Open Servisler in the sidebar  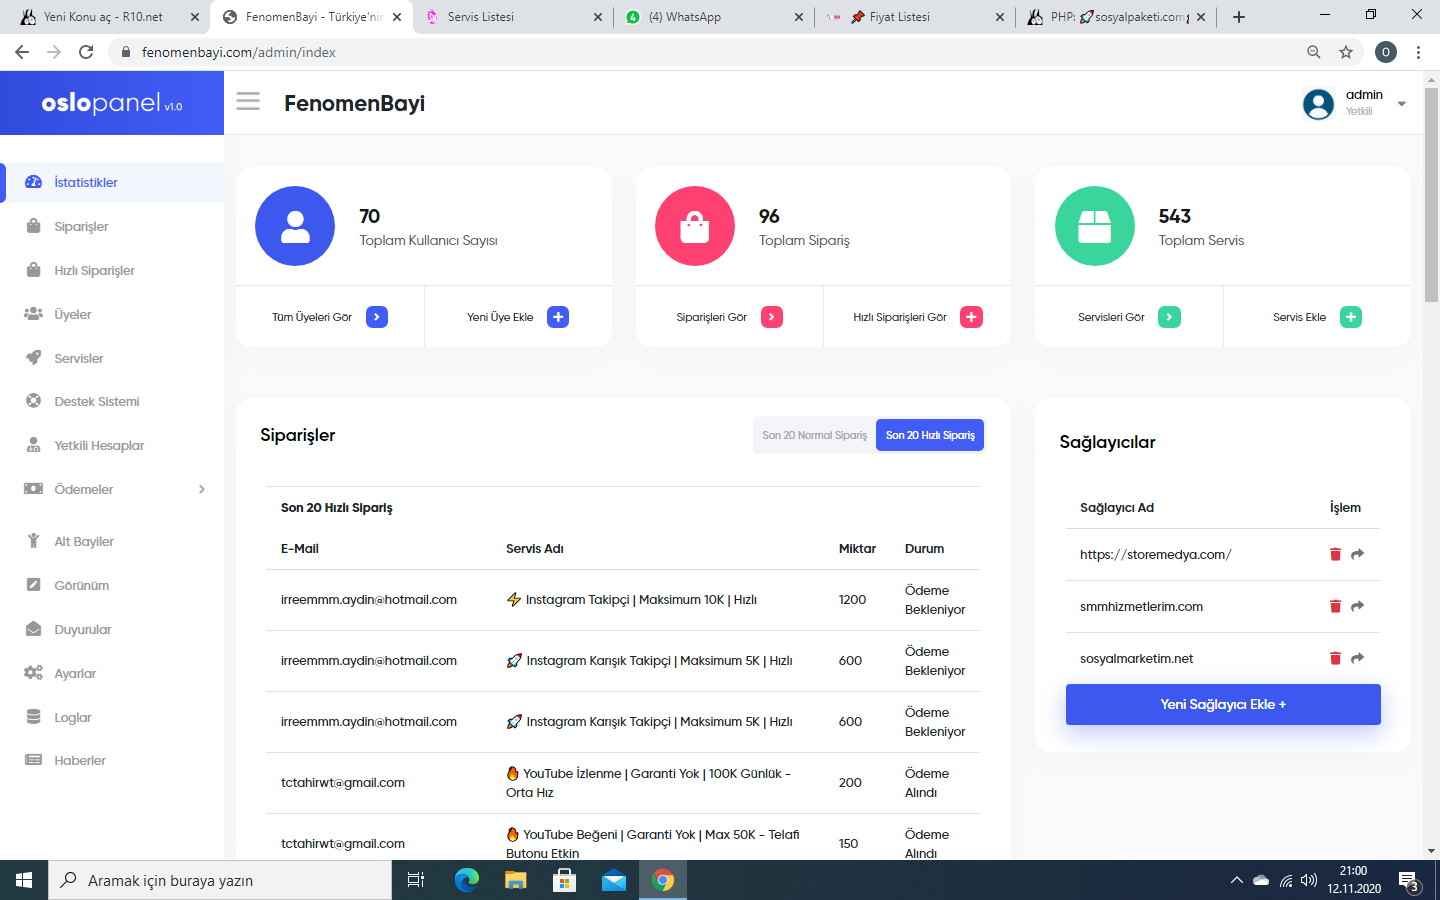79,358
